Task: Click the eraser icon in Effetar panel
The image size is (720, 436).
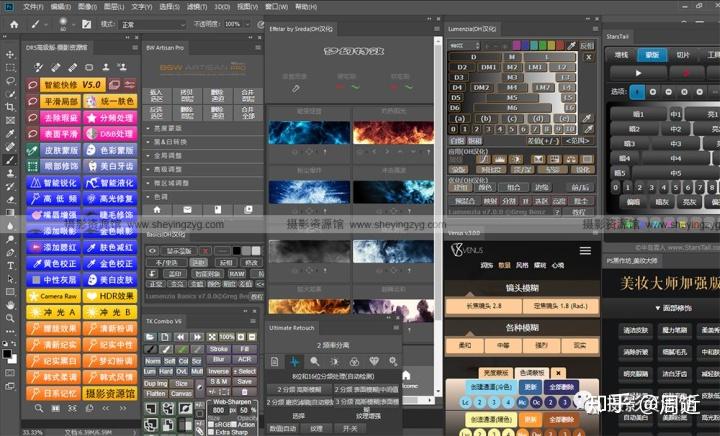Action: [296, 89]
